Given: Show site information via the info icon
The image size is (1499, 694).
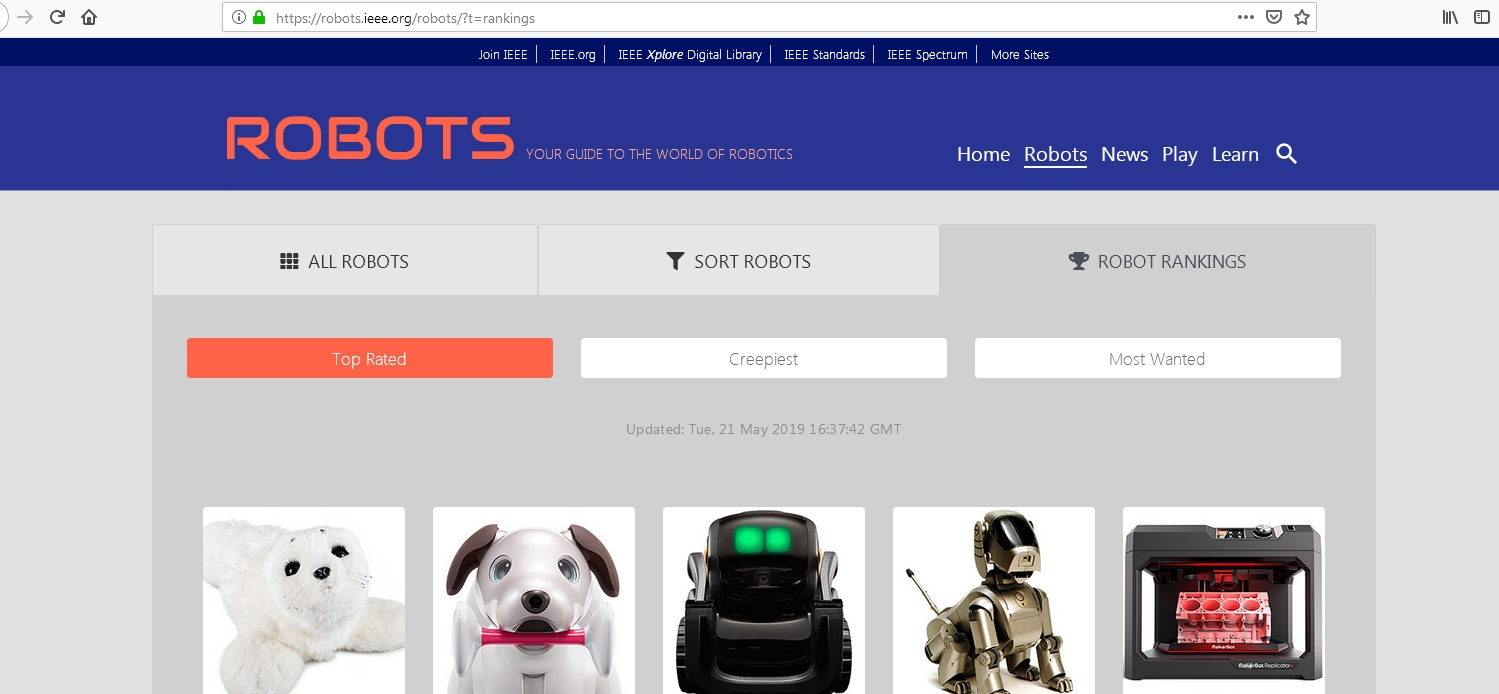Looking at the screenshot, I should pos(238,17).
